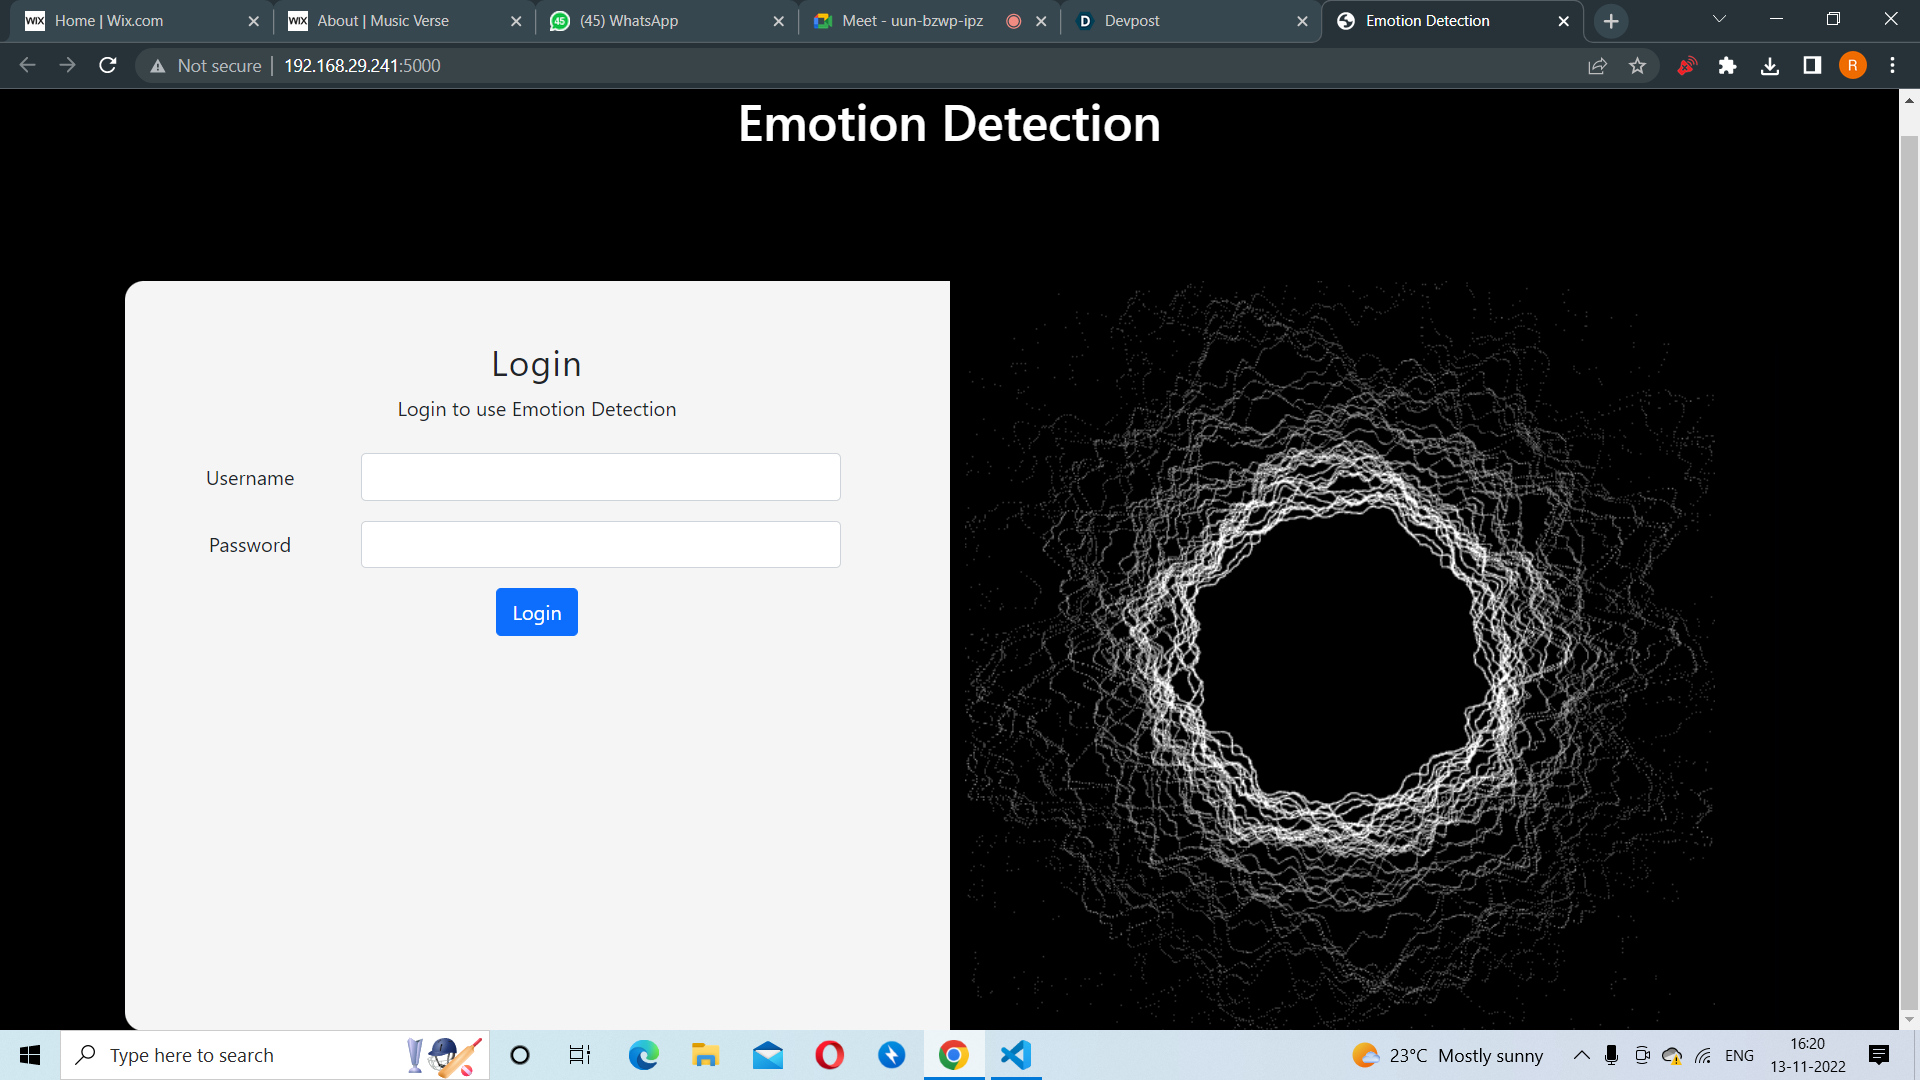
Task: Toggle microphone icon in the system tray
Action: (x=1611, y=1055)
